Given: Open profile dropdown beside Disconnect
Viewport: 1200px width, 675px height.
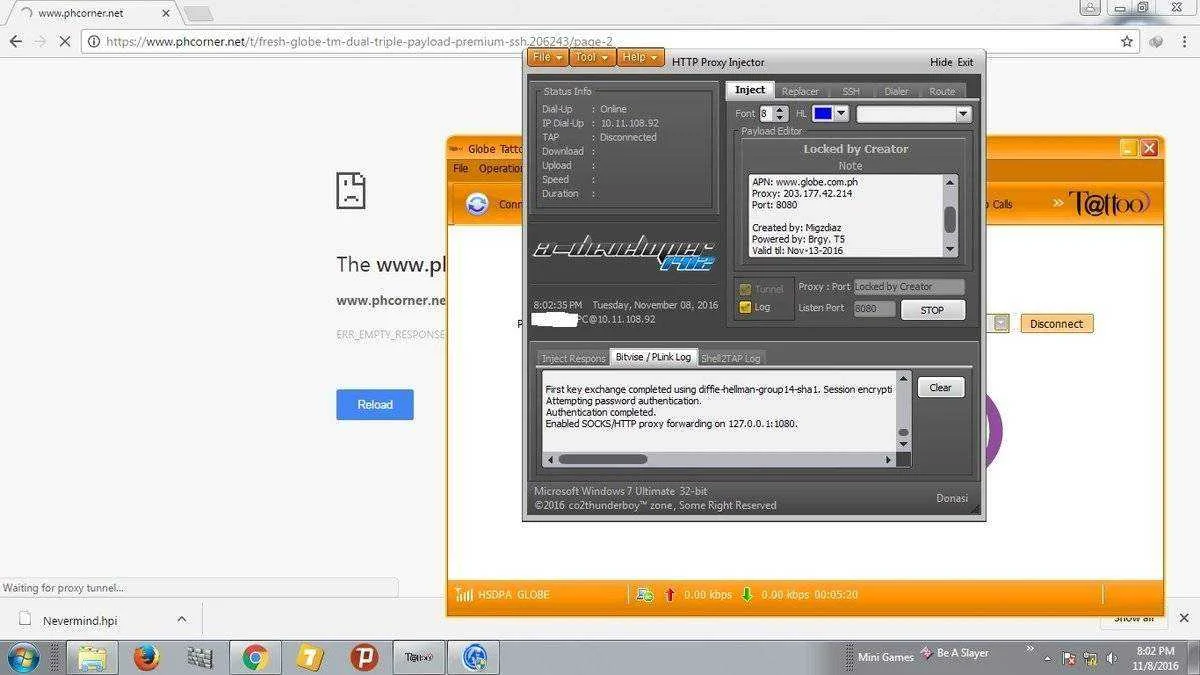Looking at the screenshot, I should click(x=1001, y=324).
